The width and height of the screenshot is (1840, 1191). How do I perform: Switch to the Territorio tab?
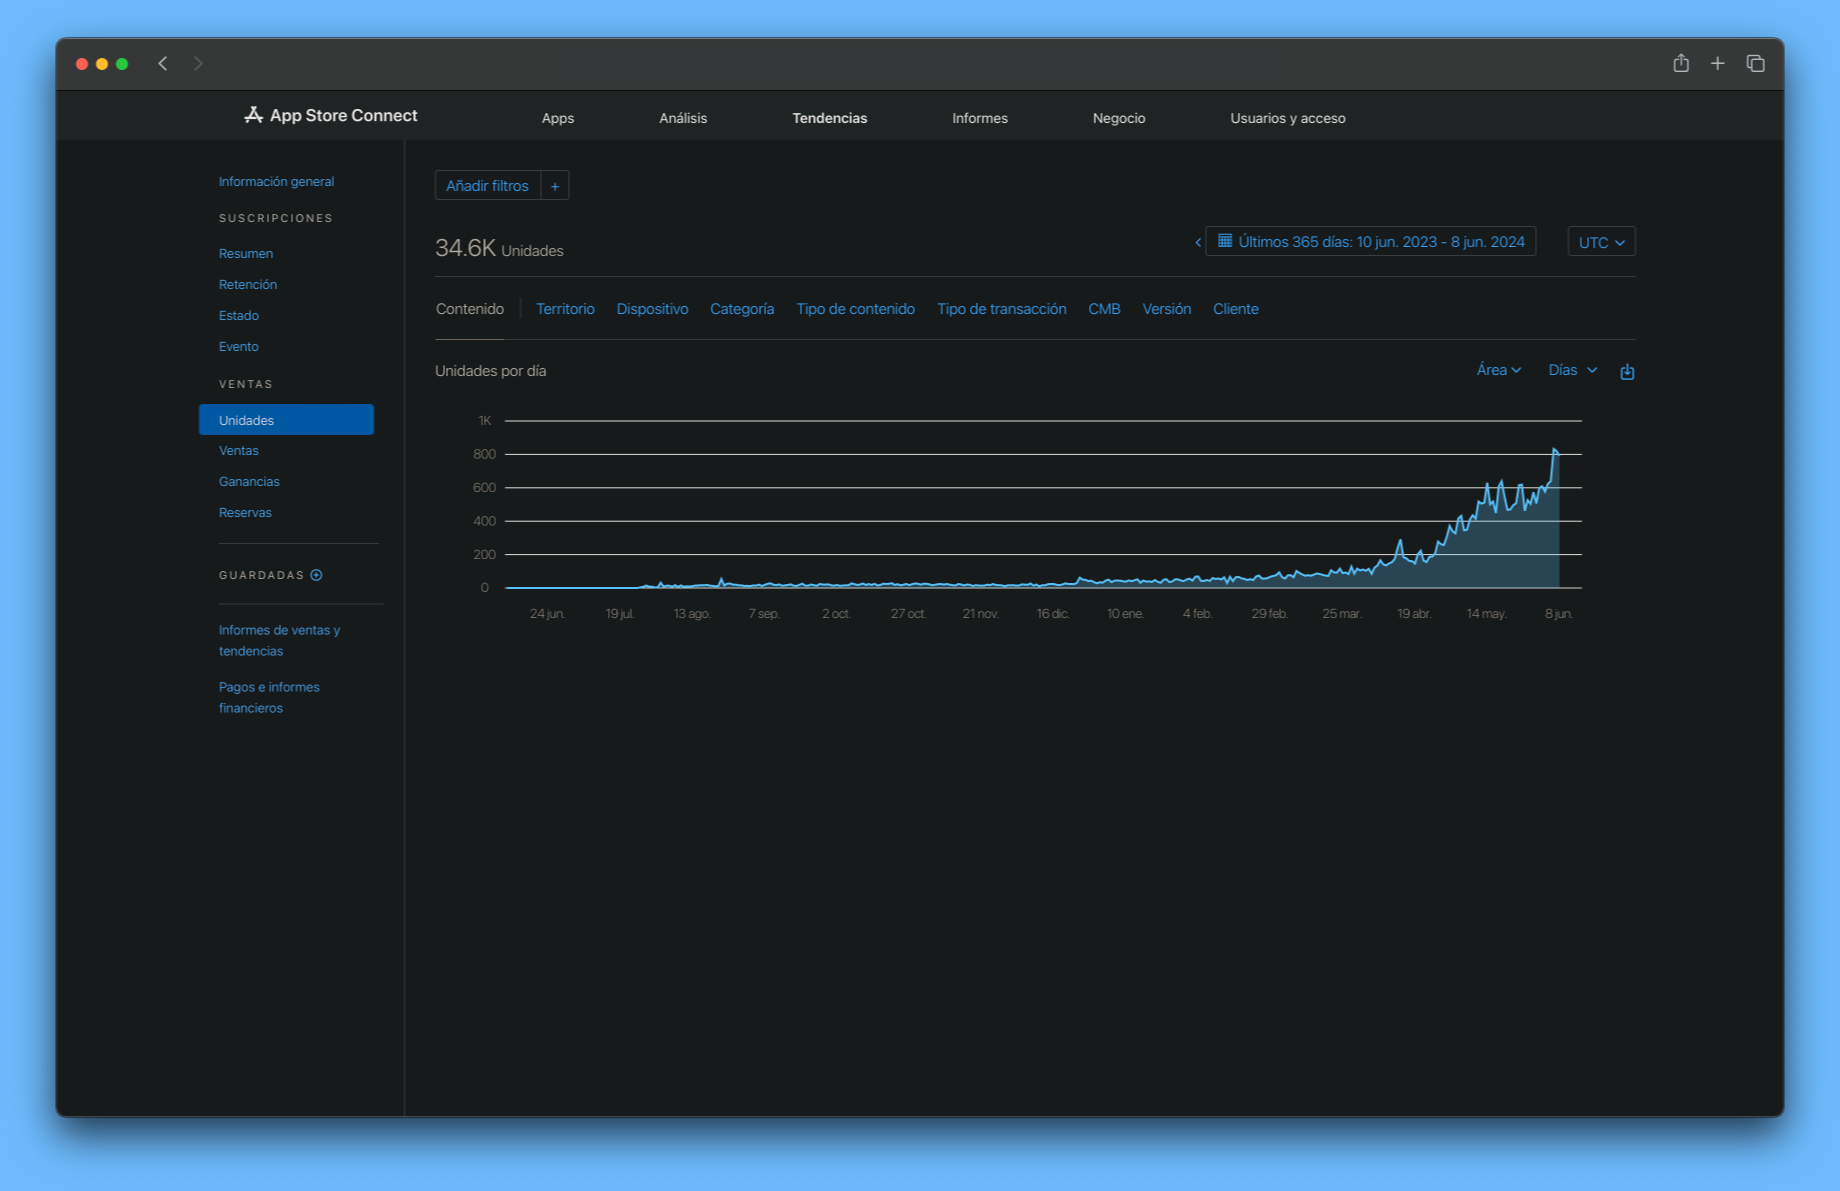(565, 309)
